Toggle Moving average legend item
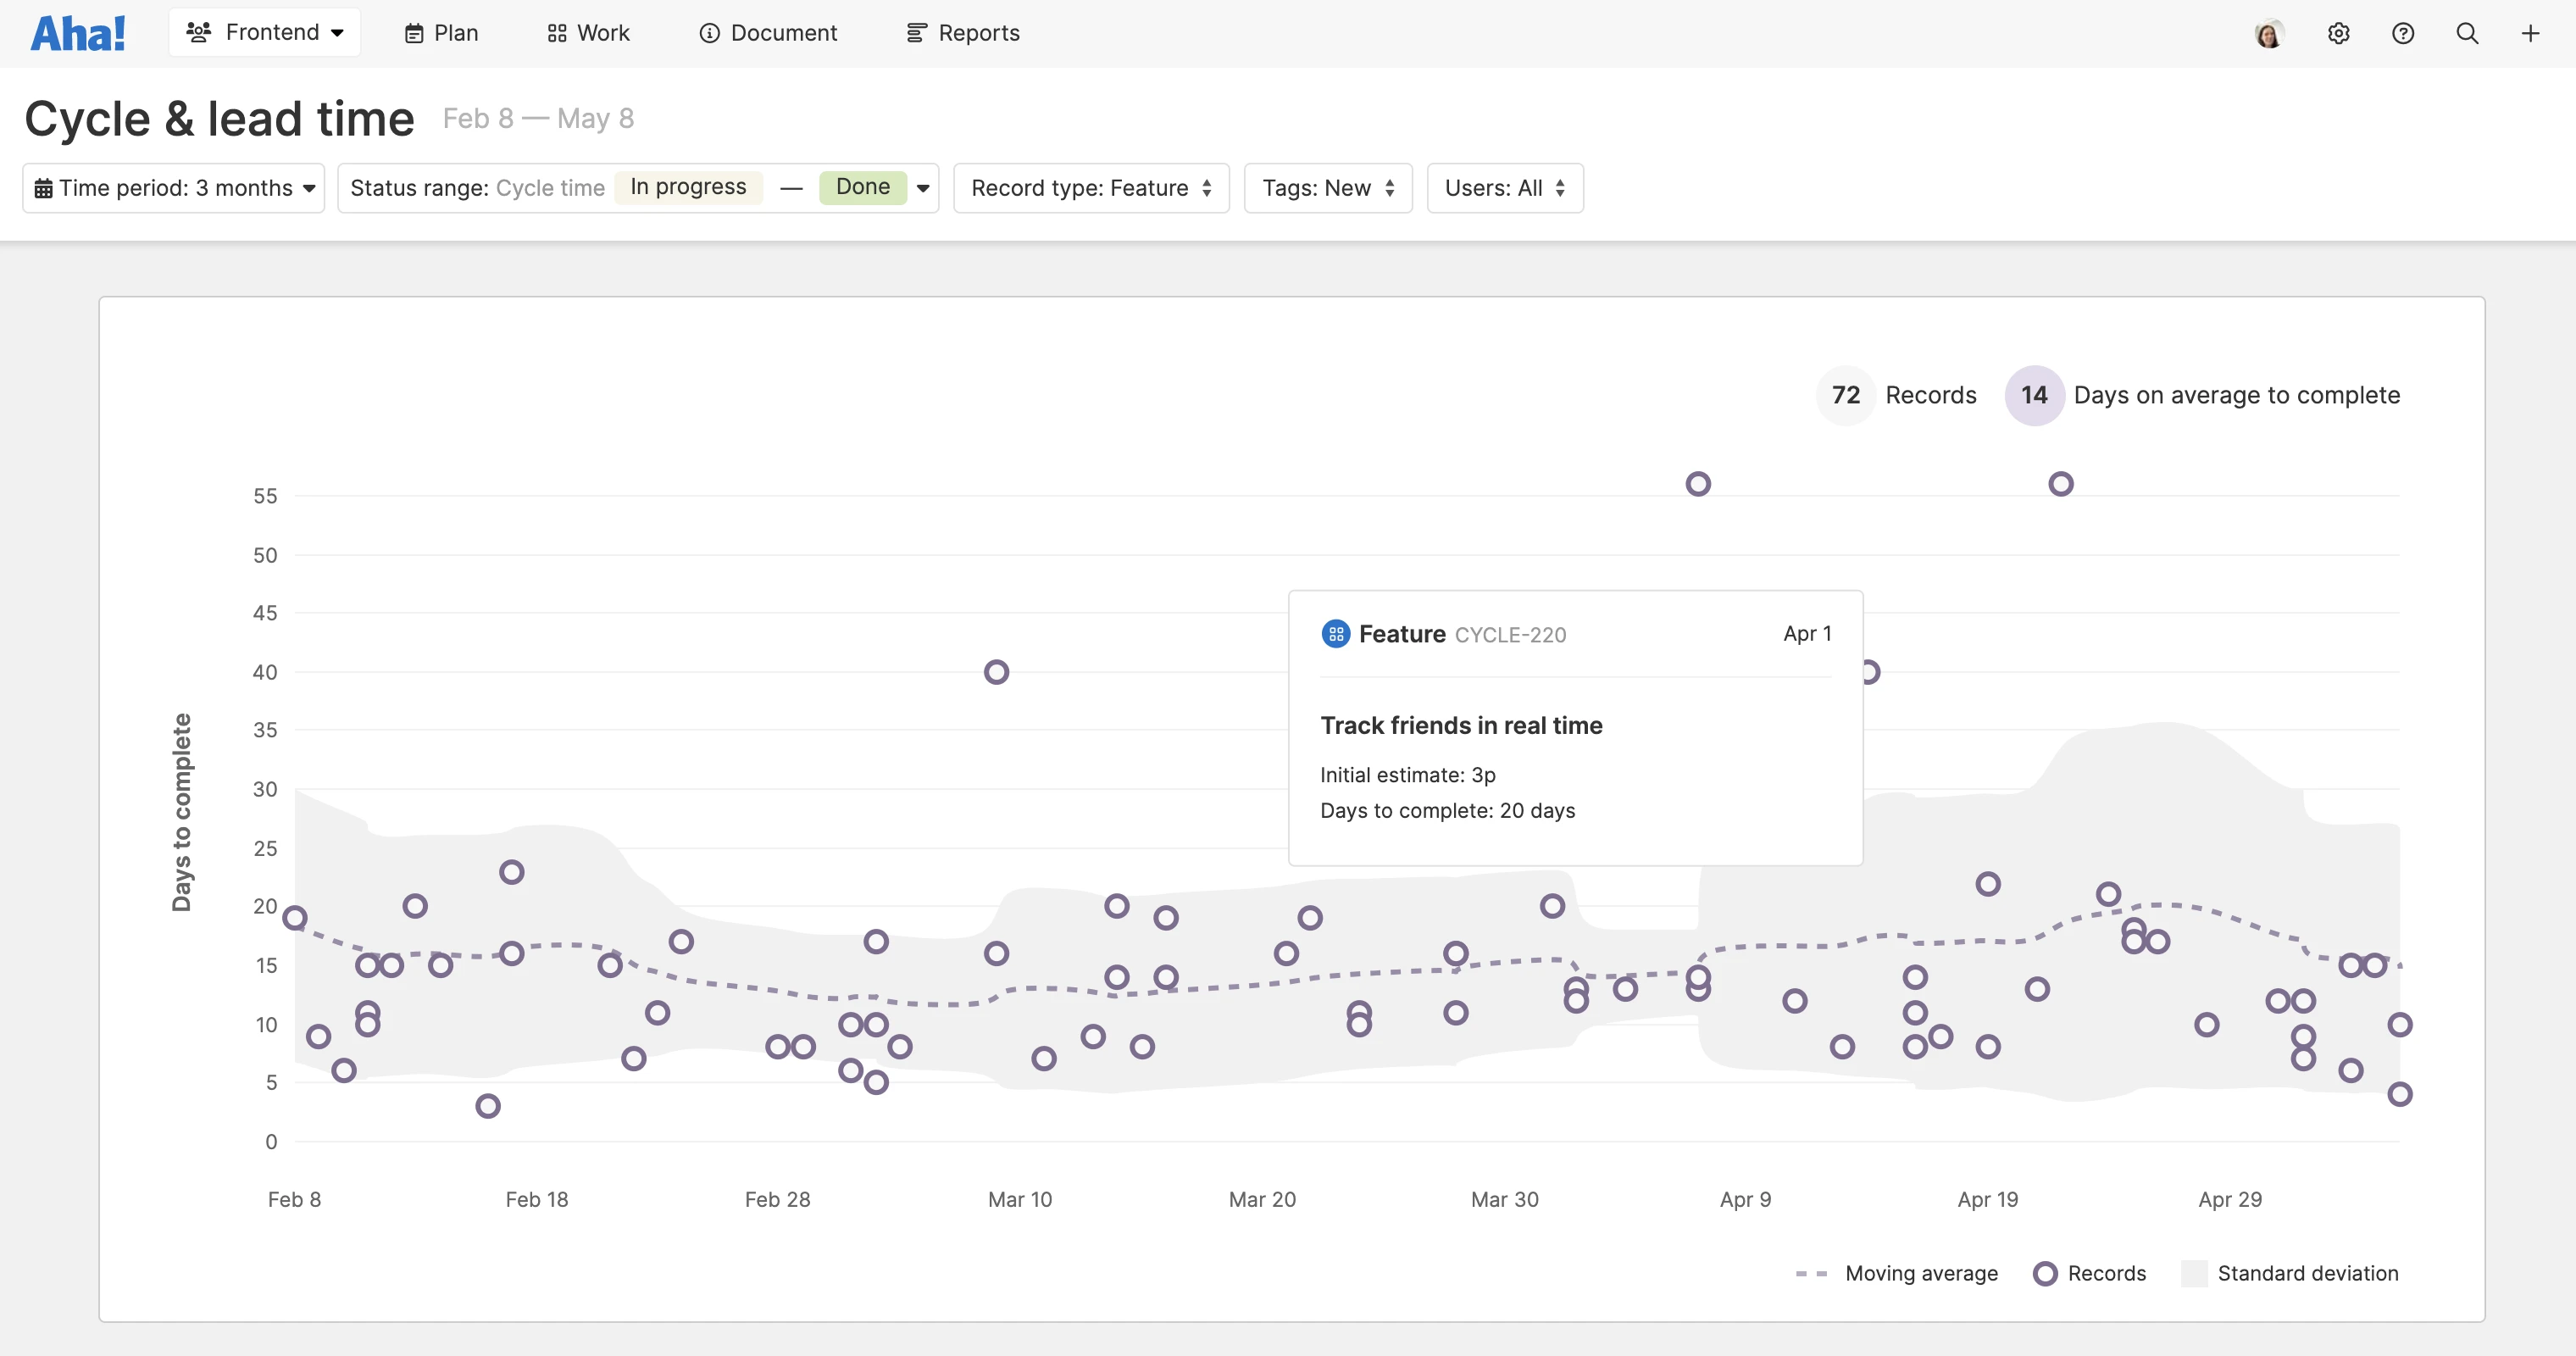2576x1356 pixels. (x=1920, y=1273)
